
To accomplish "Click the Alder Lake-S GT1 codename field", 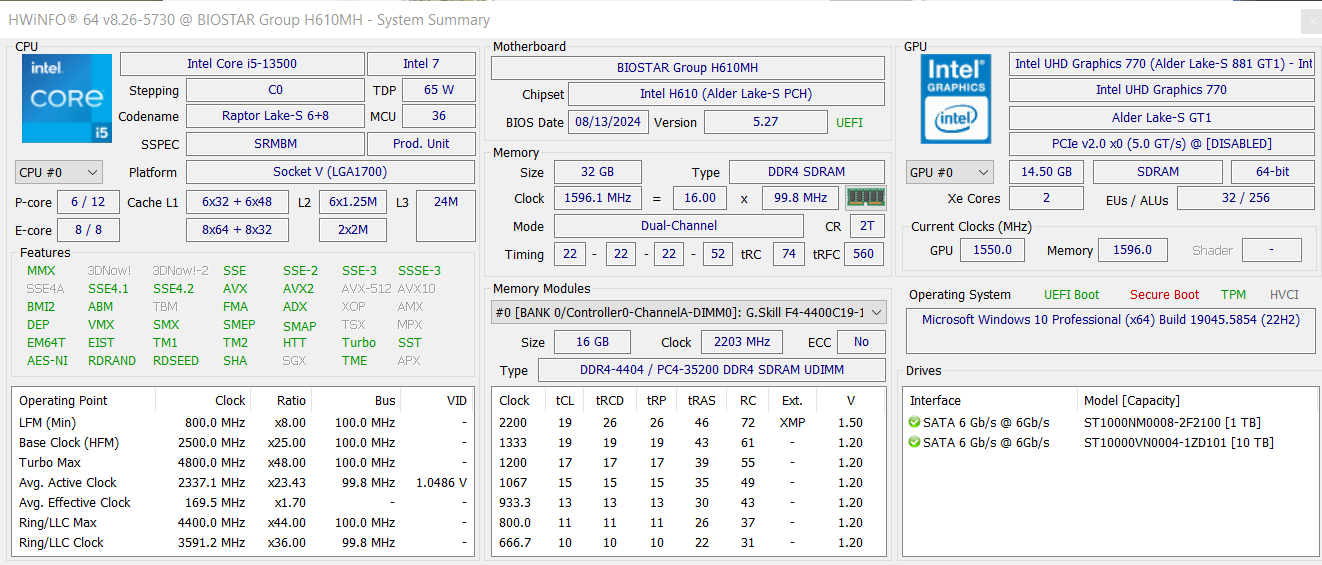I will 1161,117.
